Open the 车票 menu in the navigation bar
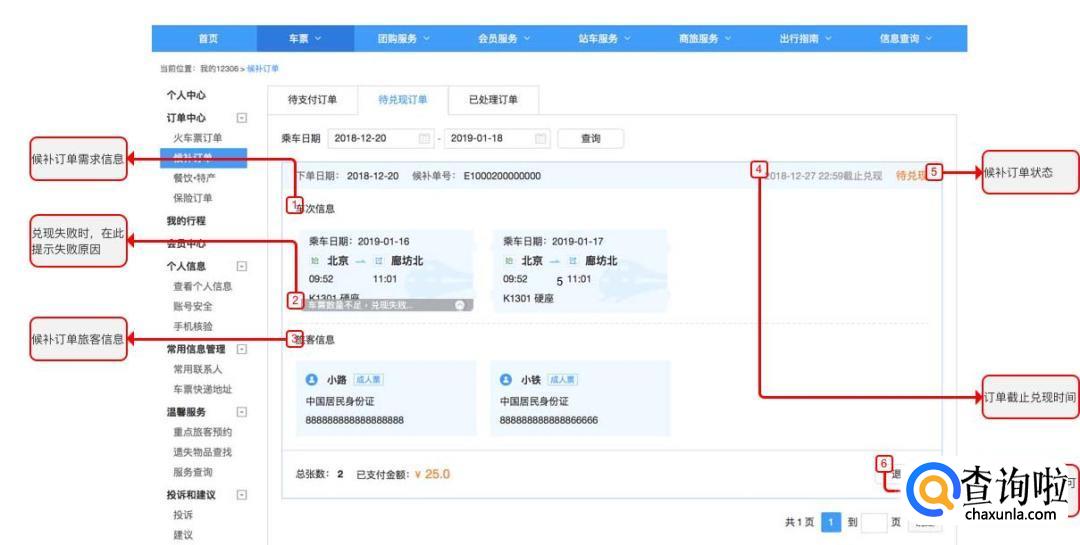 click(x=305, y=39)
